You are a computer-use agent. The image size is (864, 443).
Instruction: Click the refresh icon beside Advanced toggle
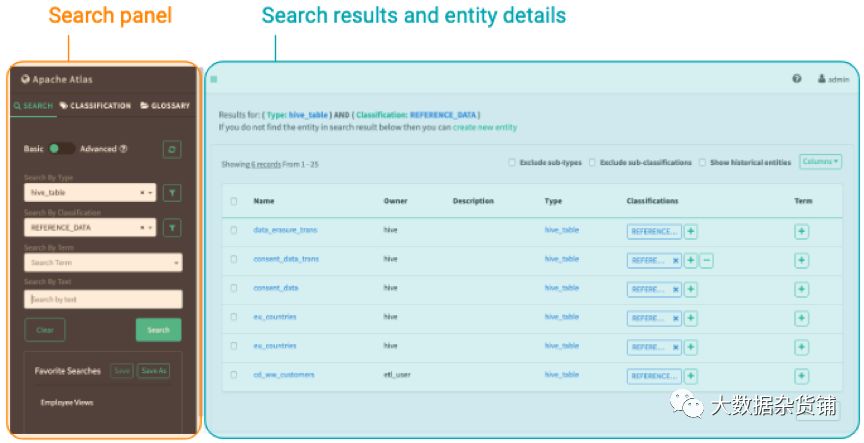pos(172,149)
